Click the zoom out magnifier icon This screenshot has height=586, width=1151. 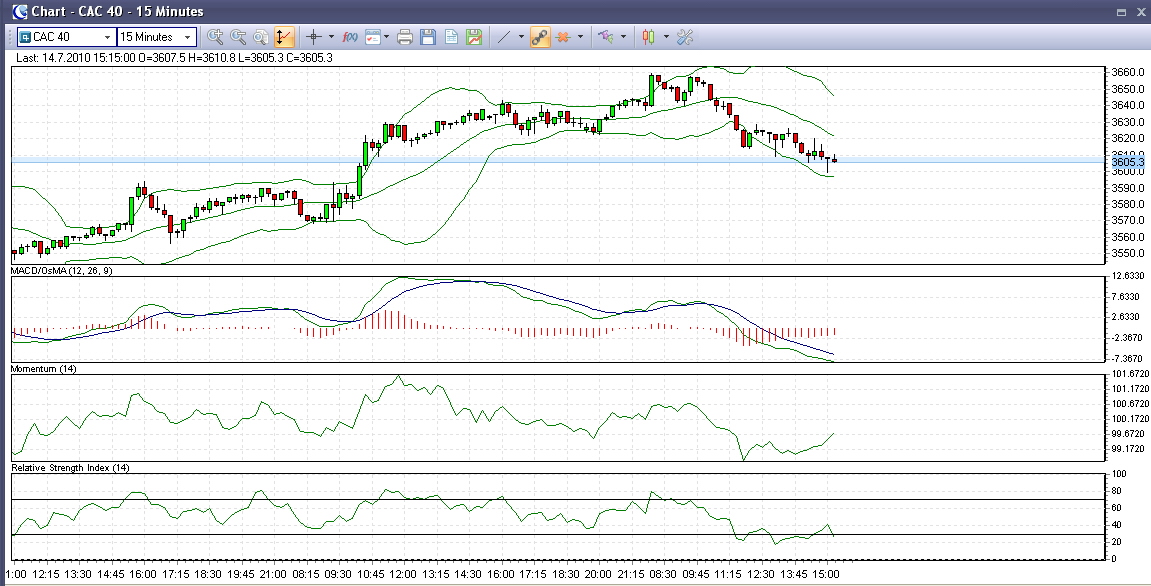[x=238, y=37]
